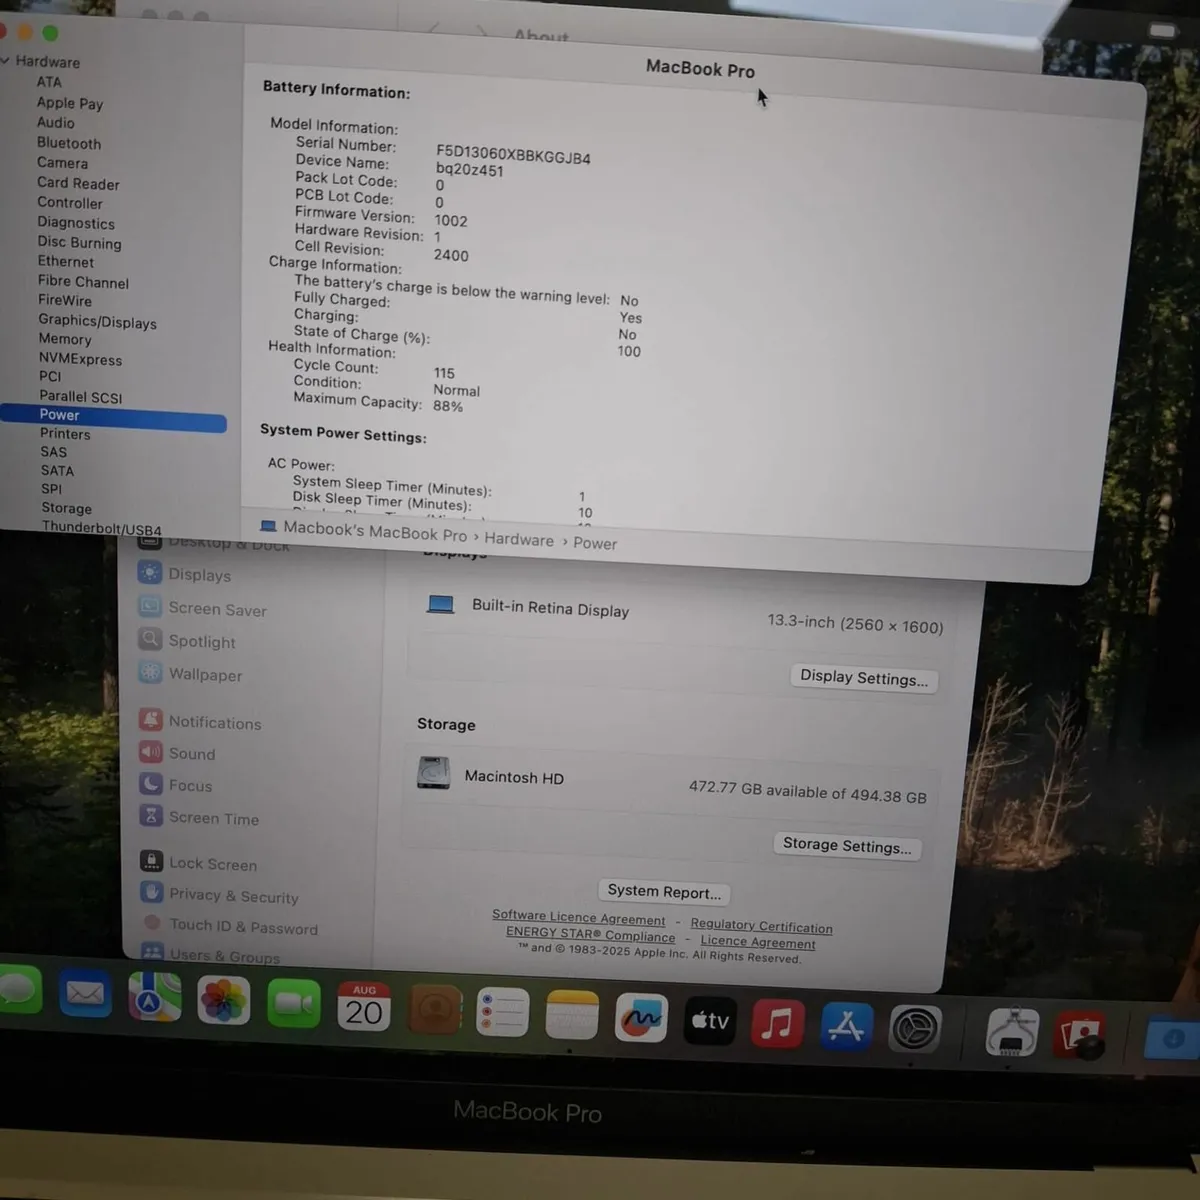The height and width of the screenshot is (1200, 1200).
Task: Open Screen Saver settings
Action: click(203, 608)
